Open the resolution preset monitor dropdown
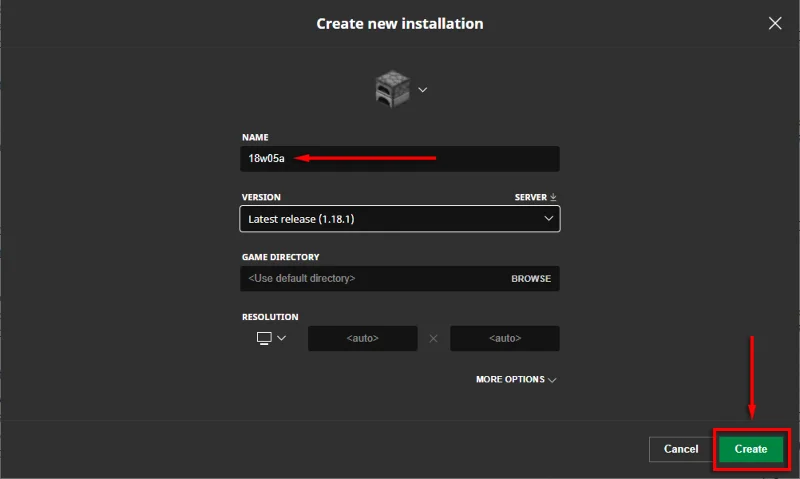 click(x=271, y=338)
